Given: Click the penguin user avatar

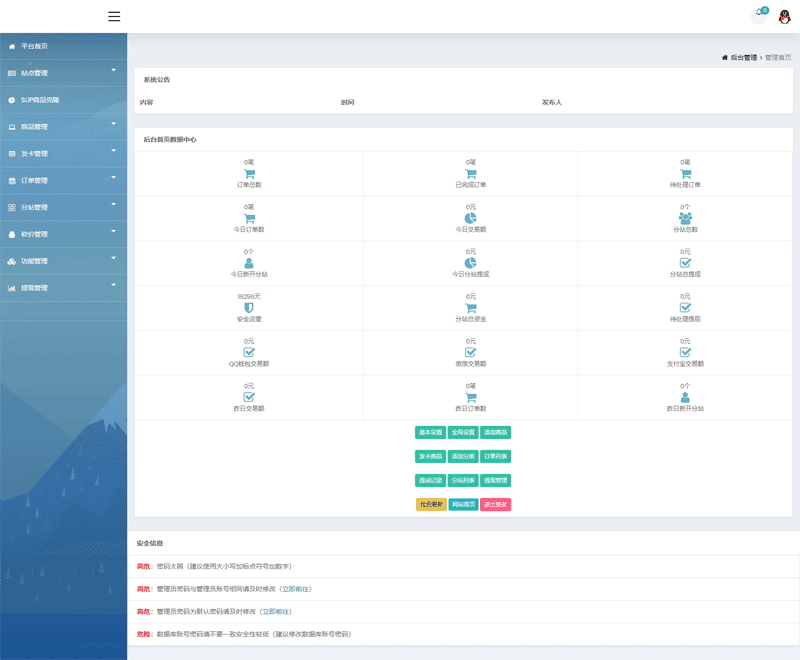Looking at the screenshot, I should click(783, 16).
